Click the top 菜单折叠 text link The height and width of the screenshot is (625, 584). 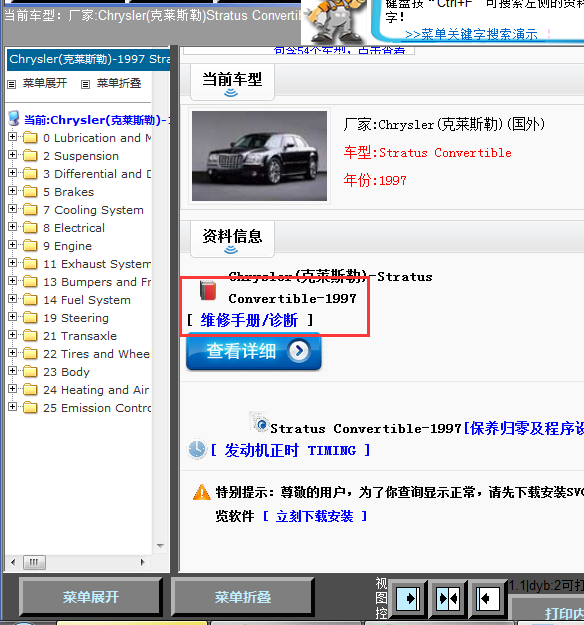(x=119, y=83)
